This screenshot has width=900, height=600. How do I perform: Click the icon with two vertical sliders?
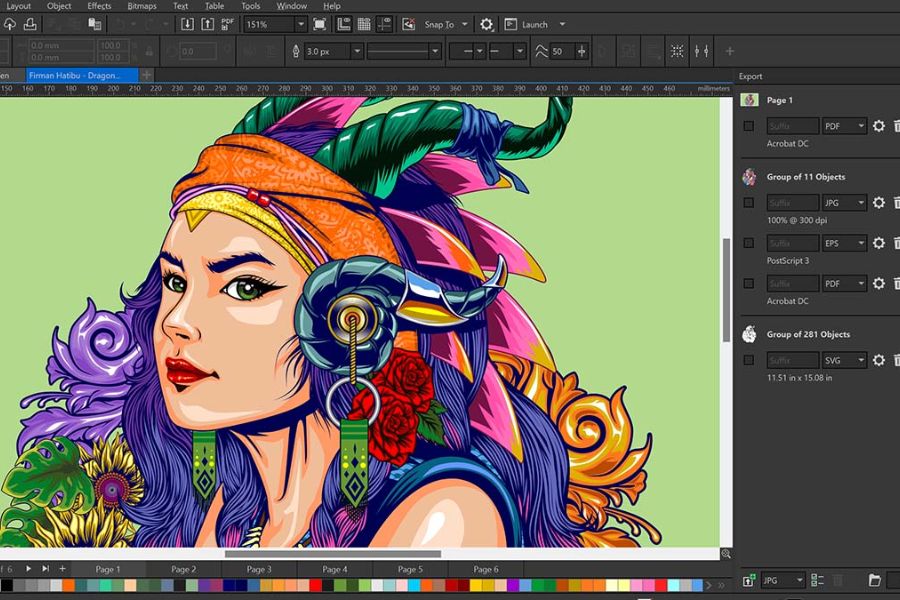(x=701, y=51)
